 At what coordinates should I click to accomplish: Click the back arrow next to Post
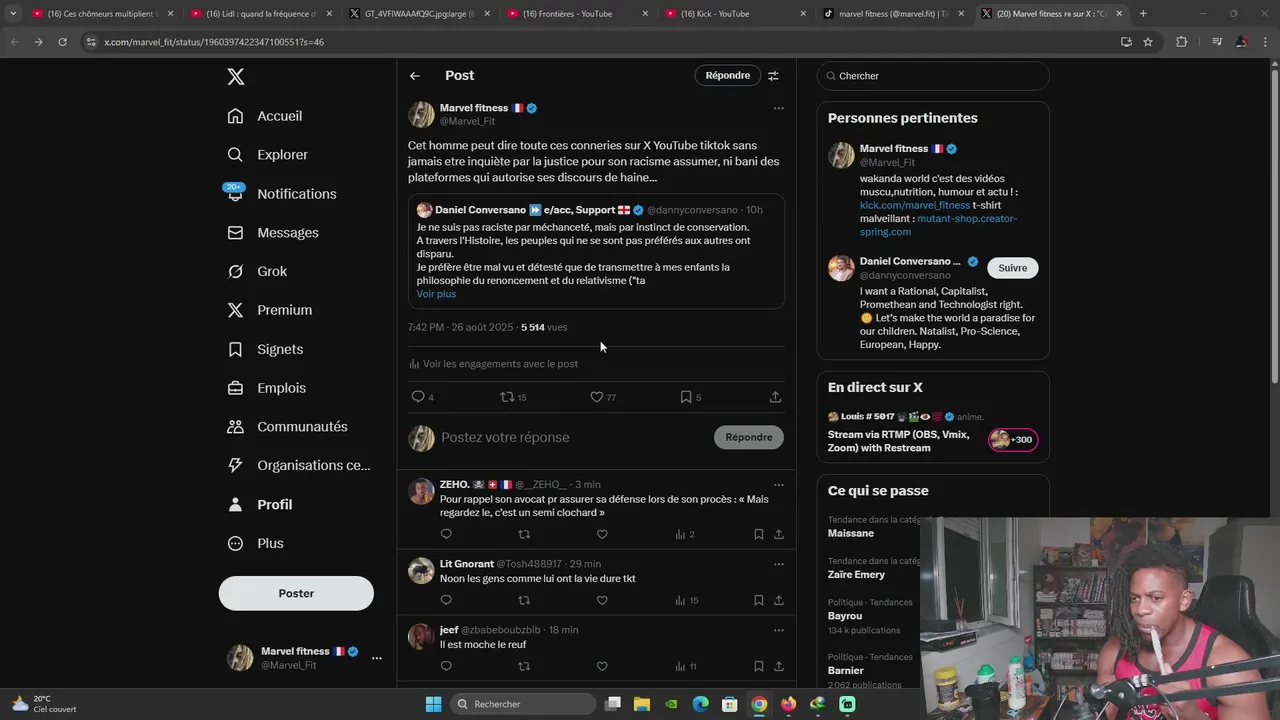(x=414, y=76)
